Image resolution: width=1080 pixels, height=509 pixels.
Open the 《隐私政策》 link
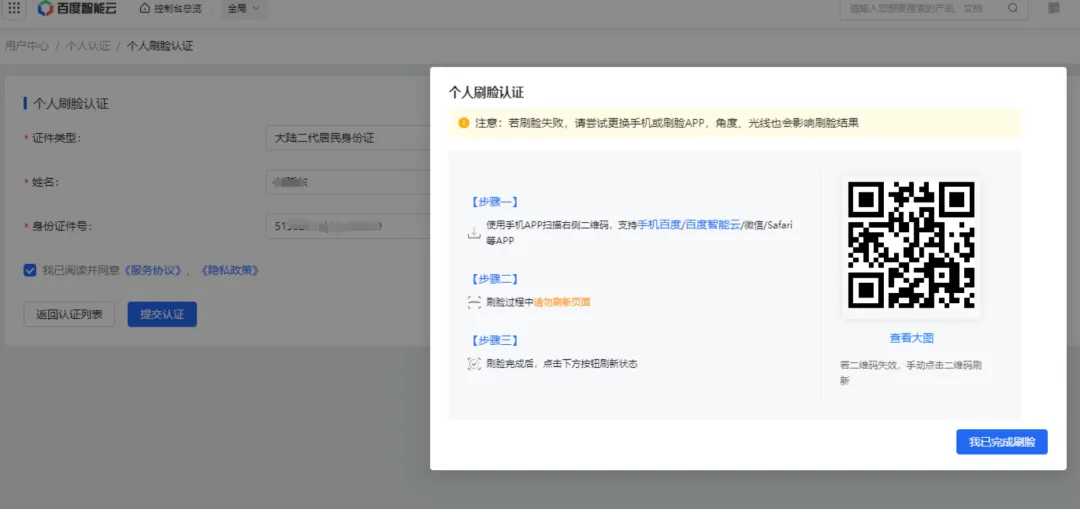coord(230,270)
